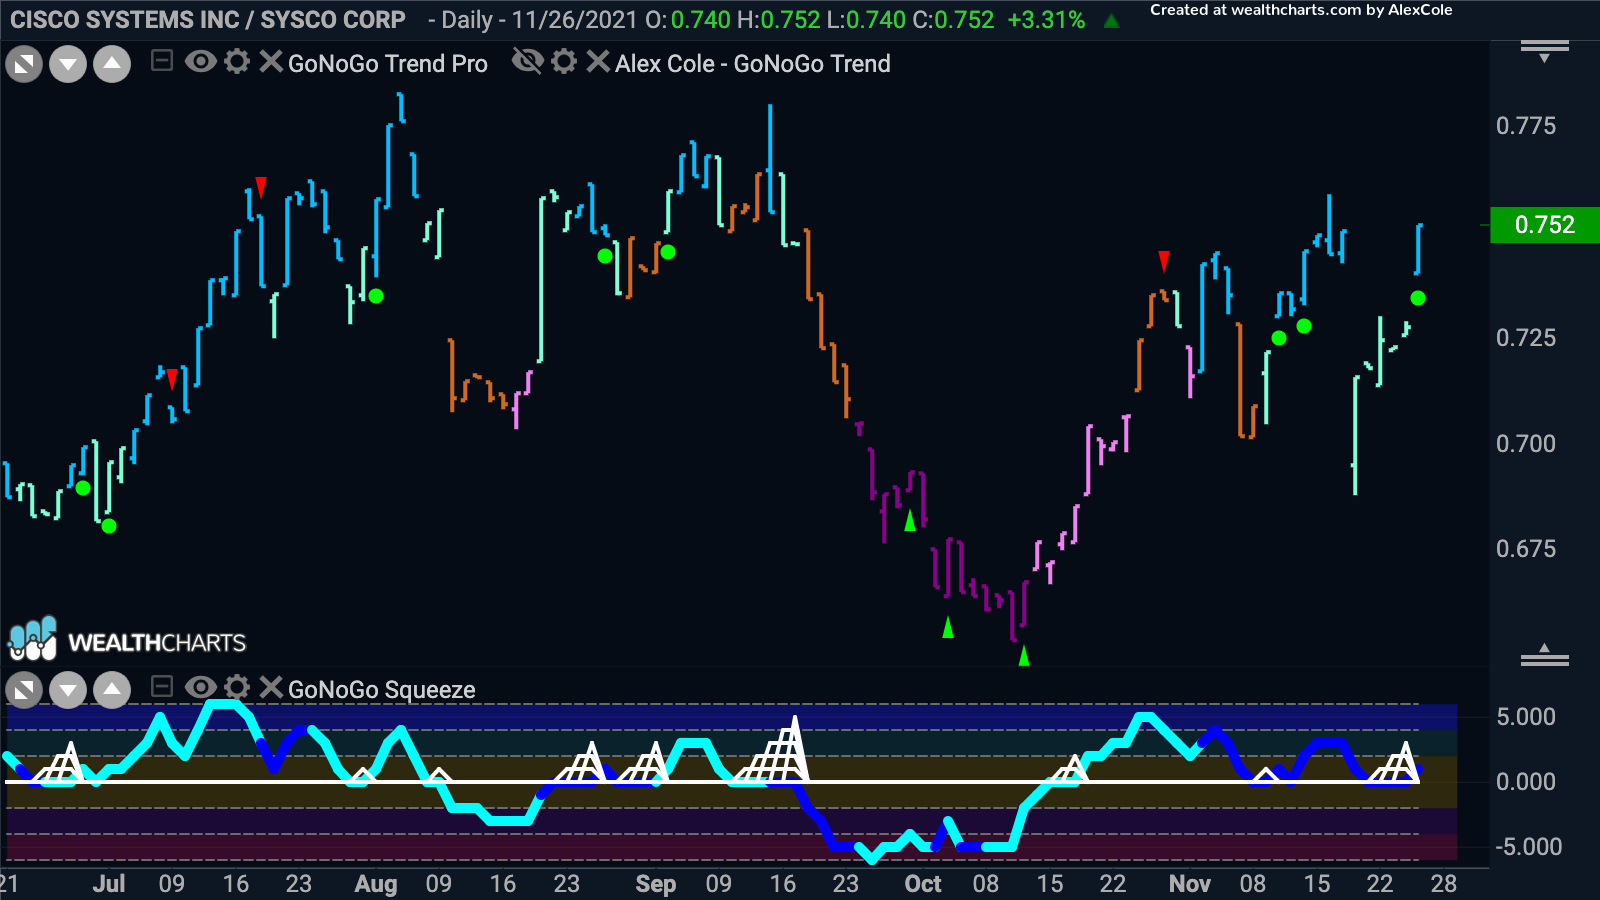Open settings gear for GoNoGo Squeeze
This screenshot has width=1600, height=900.
click(x=237, y=689)
